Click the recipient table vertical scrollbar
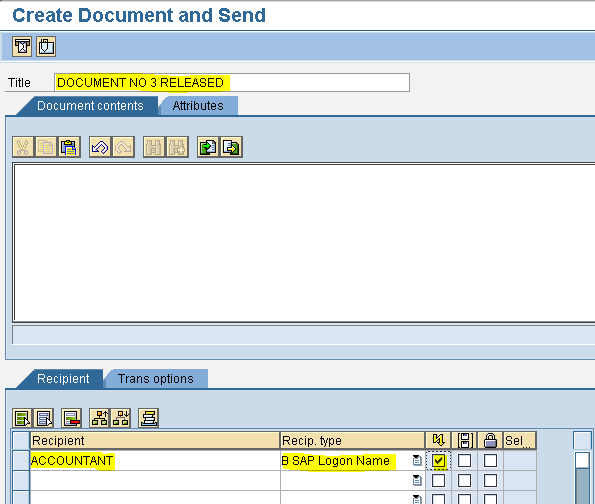595x504 pixels. coord(582,477)
